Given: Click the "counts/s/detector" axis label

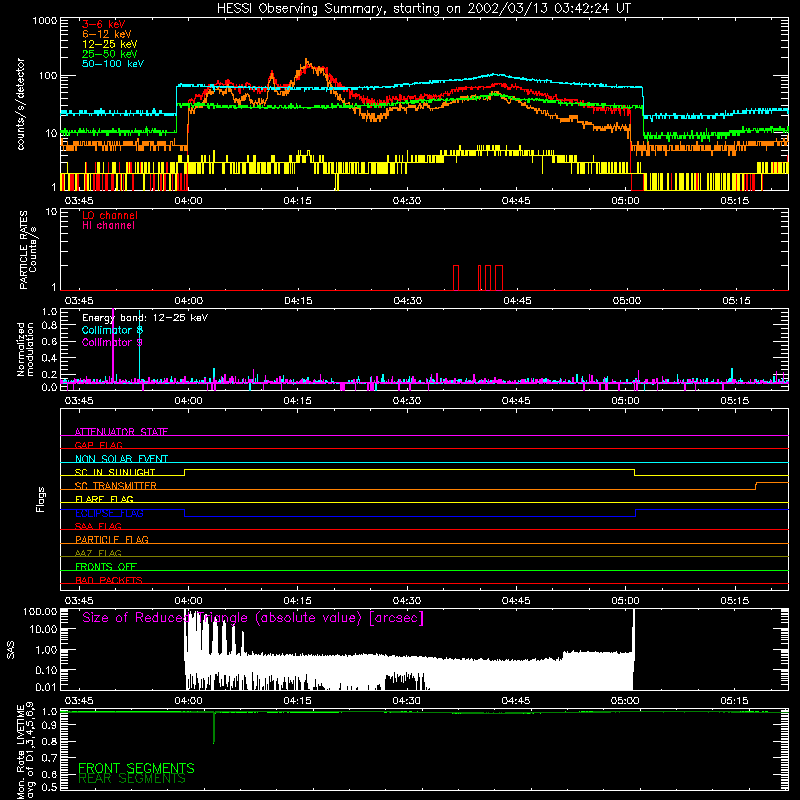Looking at the screenshot, I should tap(21, 104).
